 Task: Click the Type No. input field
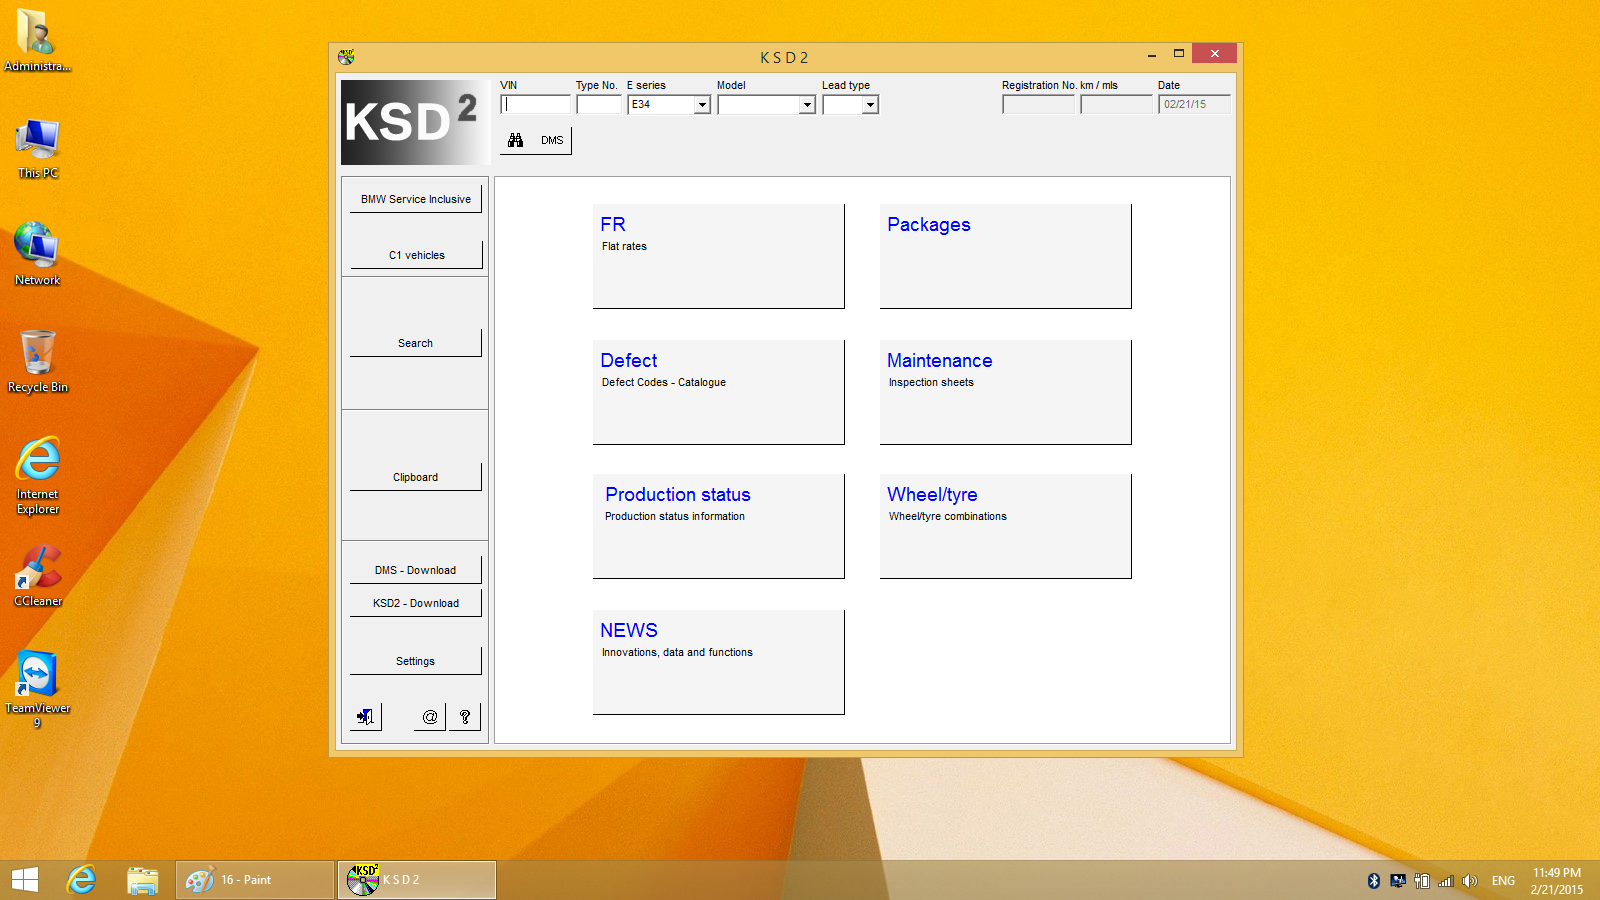point(599,104)
